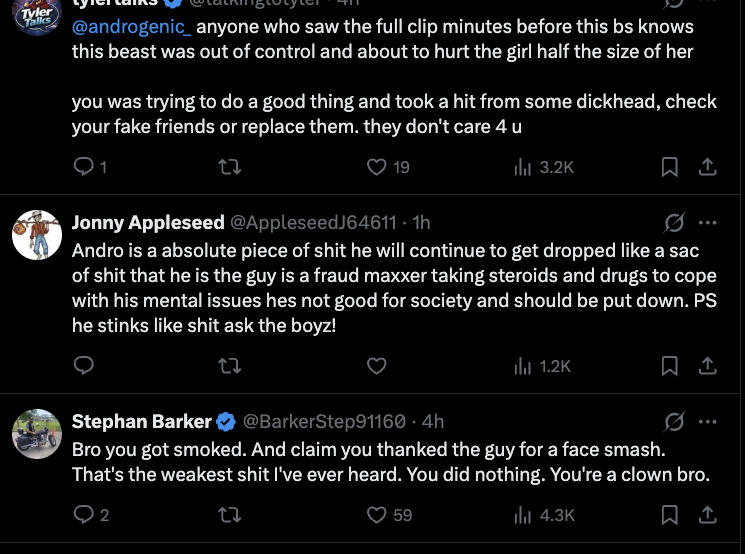Open Grok icon on Jonny Appleseed's tweet

coord(674,222)
